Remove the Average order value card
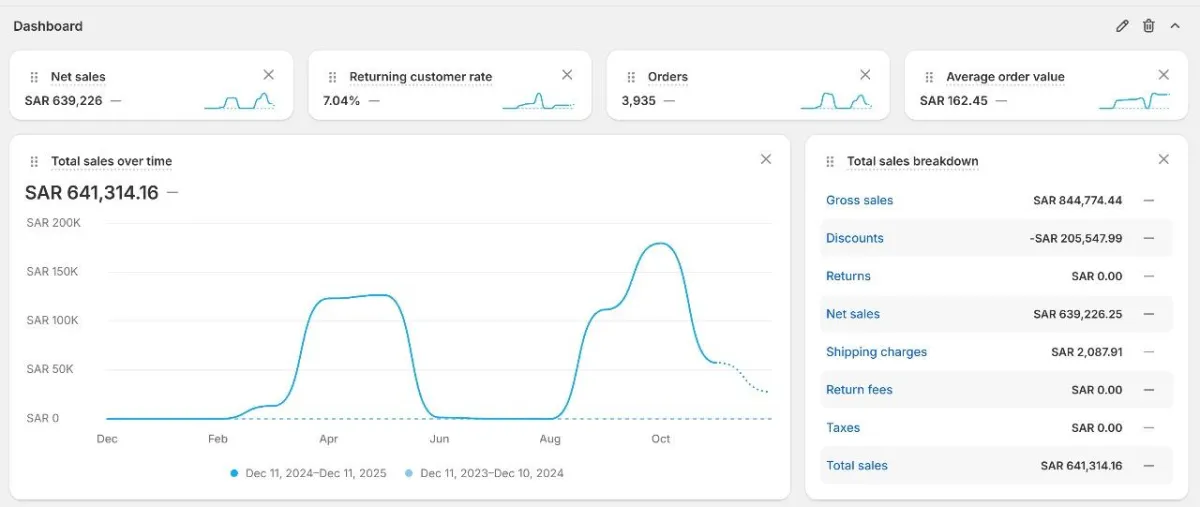 tap(1163, 75)
